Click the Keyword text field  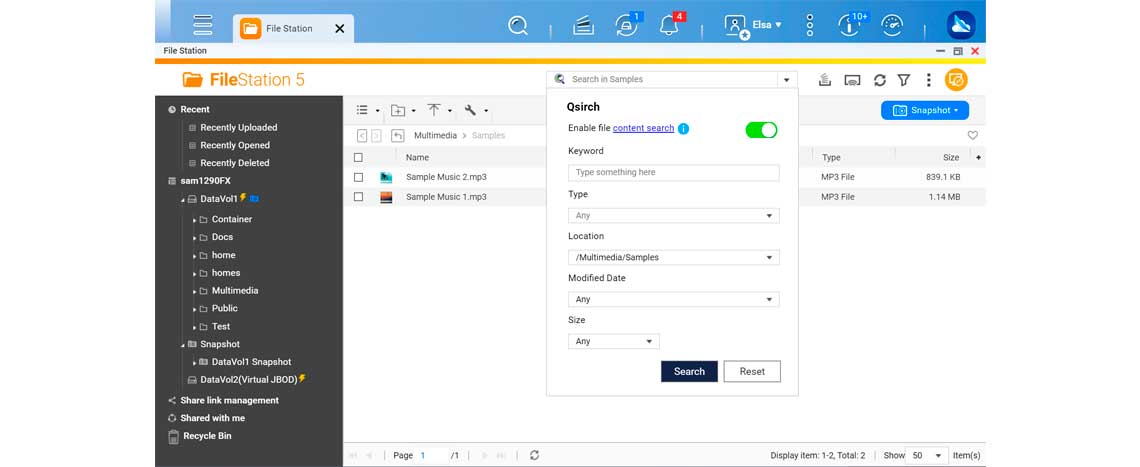673,172
